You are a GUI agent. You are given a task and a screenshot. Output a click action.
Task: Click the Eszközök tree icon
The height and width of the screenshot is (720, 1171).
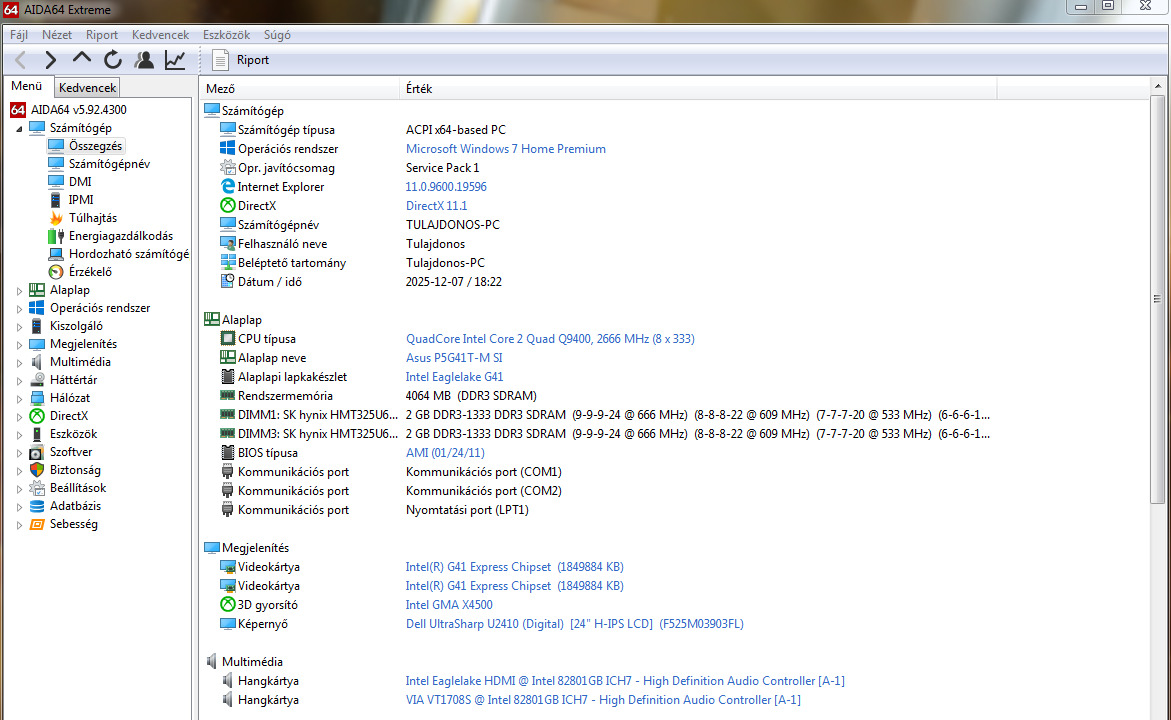pos(37,434)
